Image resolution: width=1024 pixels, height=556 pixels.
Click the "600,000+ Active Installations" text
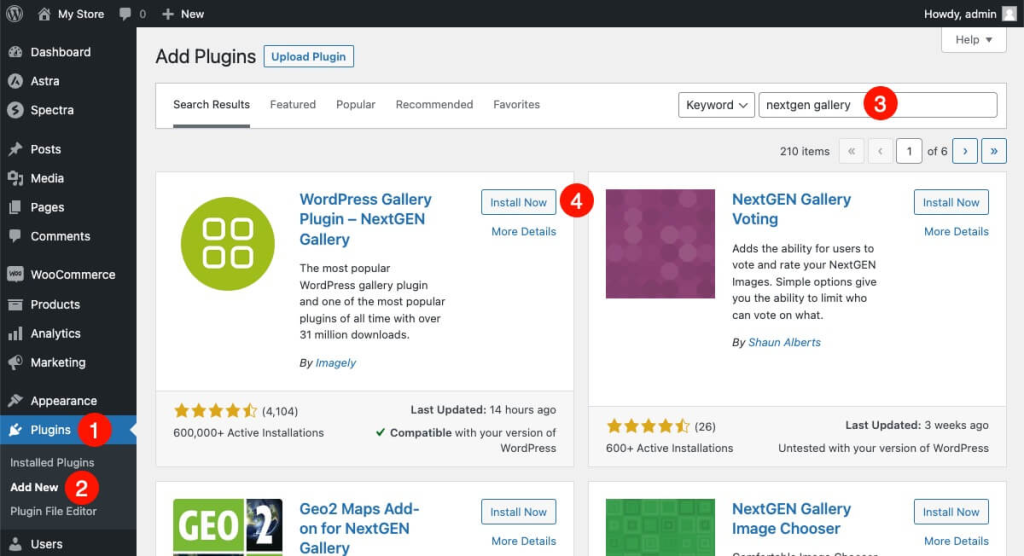248,433
